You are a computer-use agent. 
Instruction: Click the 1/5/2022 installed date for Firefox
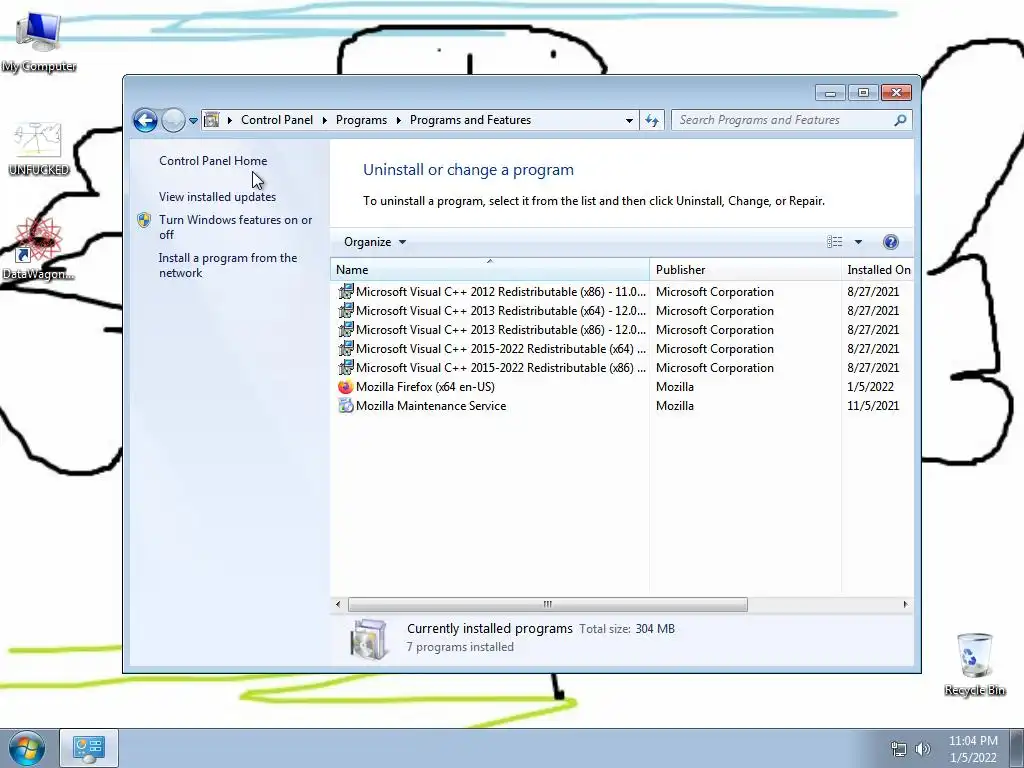coord(871,387)
